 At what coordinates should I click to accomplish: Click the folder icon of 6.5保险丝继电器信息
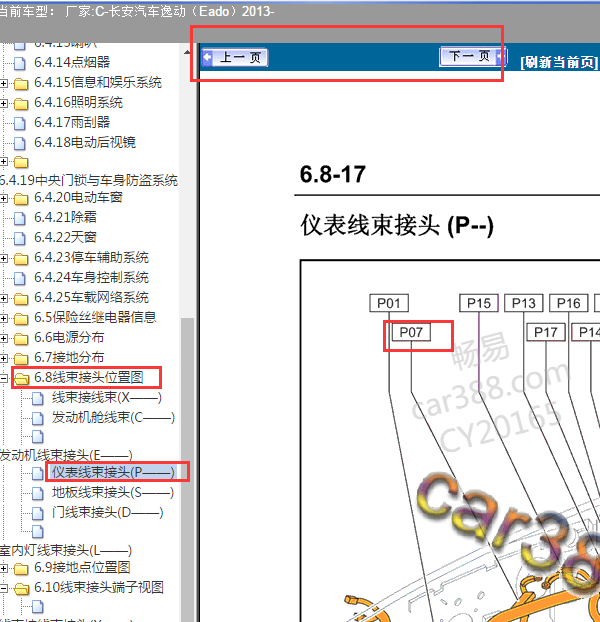(21, 318)
